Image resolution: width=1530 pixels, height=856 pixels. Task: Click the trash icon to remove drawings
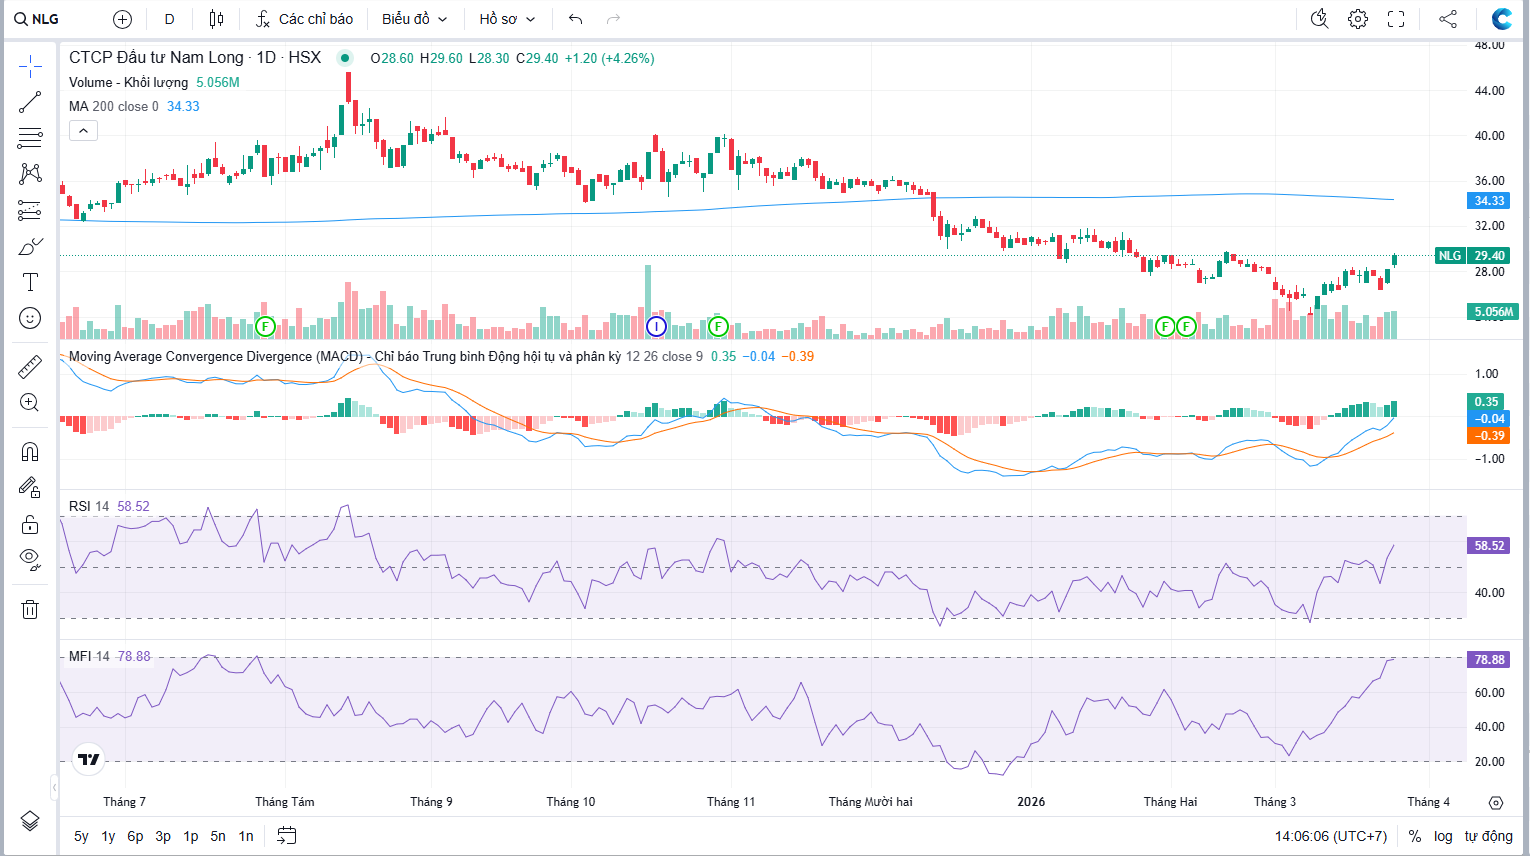click(x=30, y=609)
